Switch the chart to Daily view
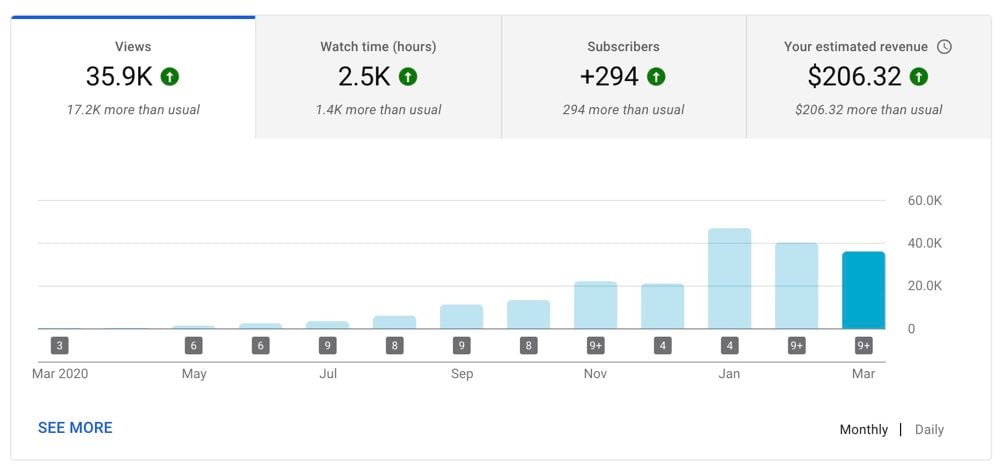Image resolution: width=1000 pixels, height=473 pixels. pyautogui.click(x=929, y=429)
